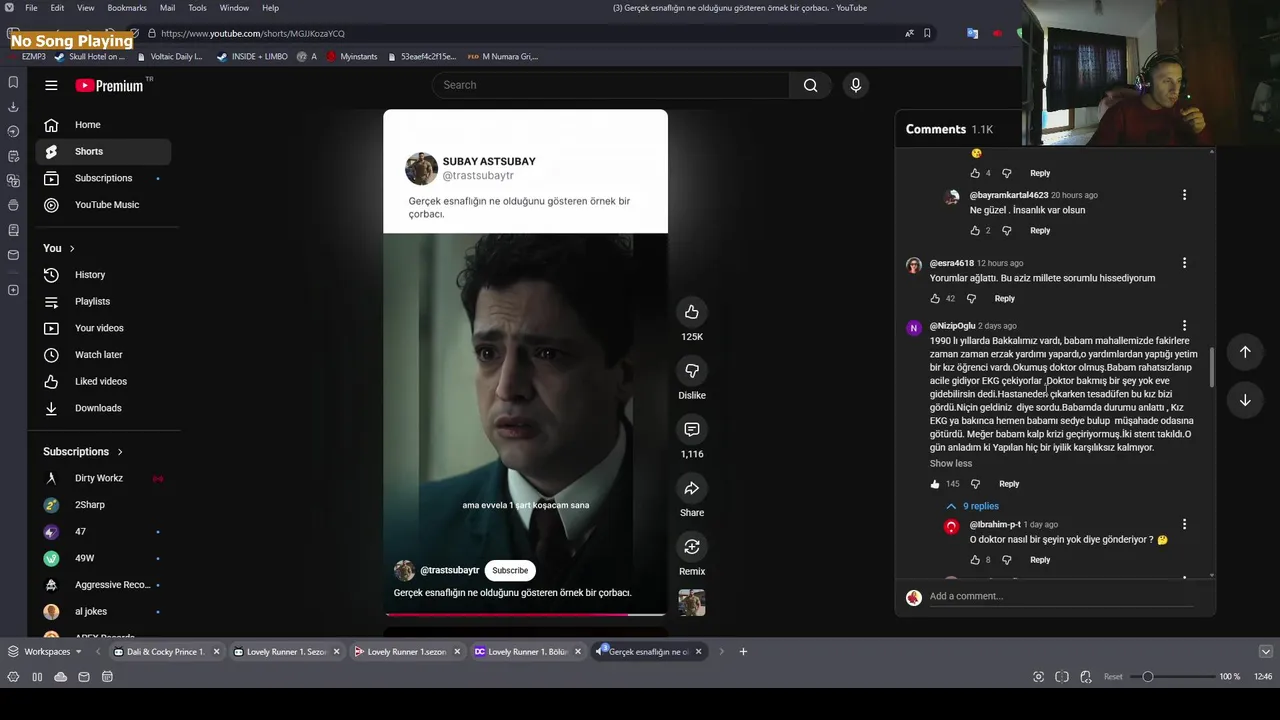
Task: Share this short video
Action: click(692, 488)
